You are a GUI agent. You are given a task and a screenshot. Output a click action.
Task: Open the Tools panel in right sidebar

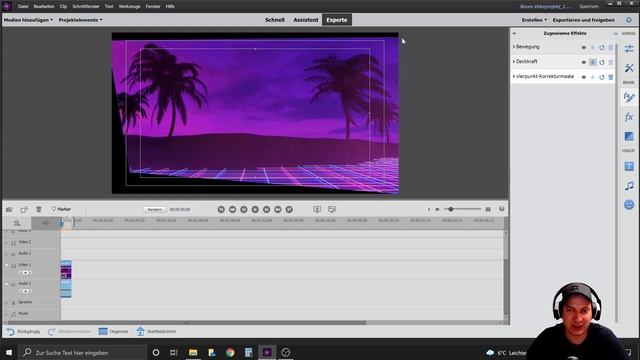[629, 68]
